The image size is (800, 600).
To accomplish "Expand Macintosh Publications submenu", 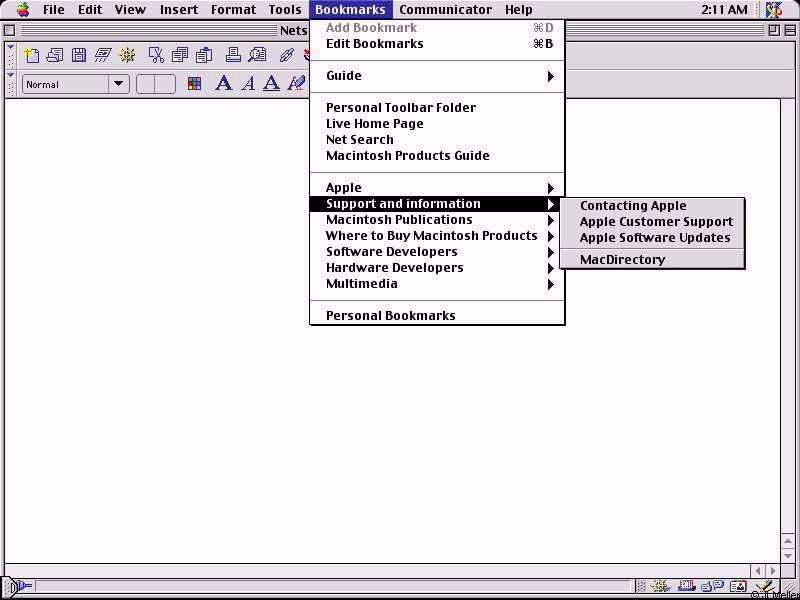I will tap(437, 220).
